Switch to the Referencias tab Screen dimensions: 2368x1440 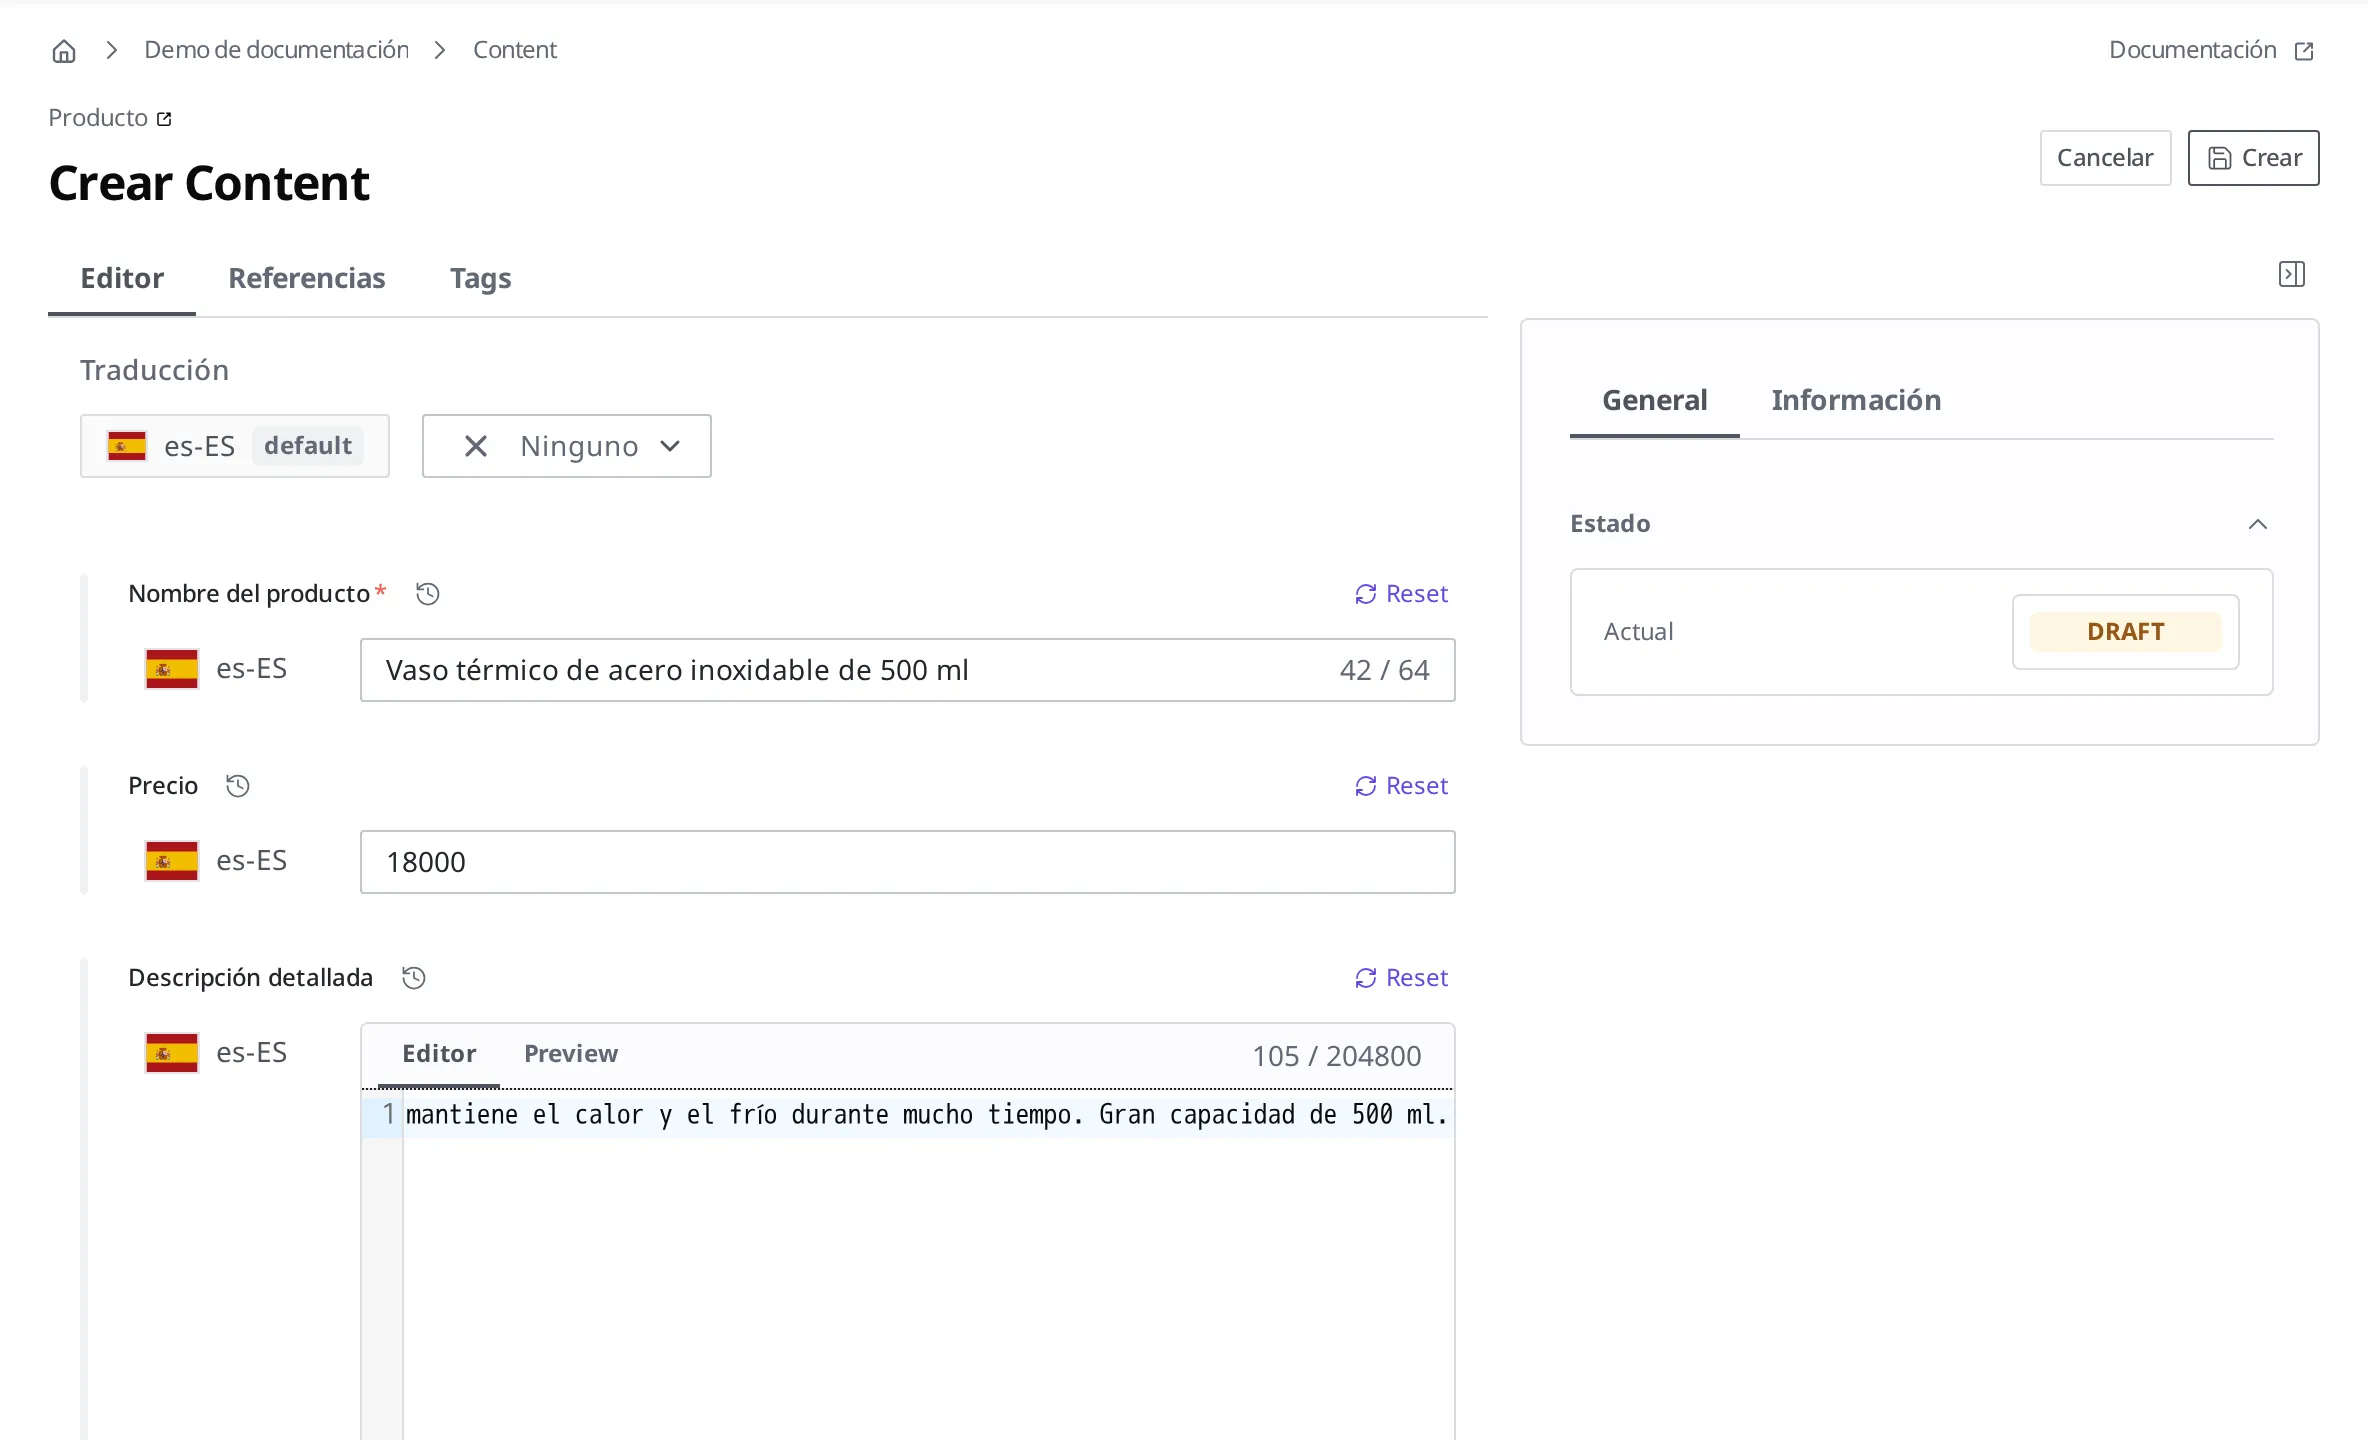[307, 278]
